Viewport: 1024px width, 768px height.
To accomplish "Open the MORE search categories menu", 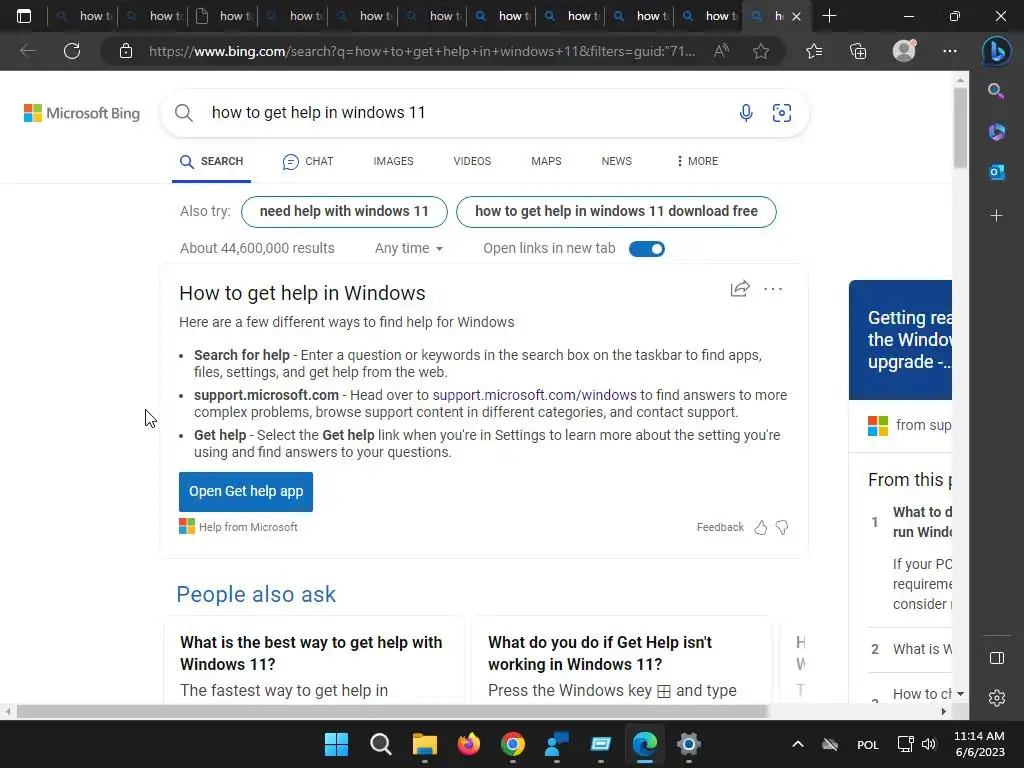I will click(697, 161).
